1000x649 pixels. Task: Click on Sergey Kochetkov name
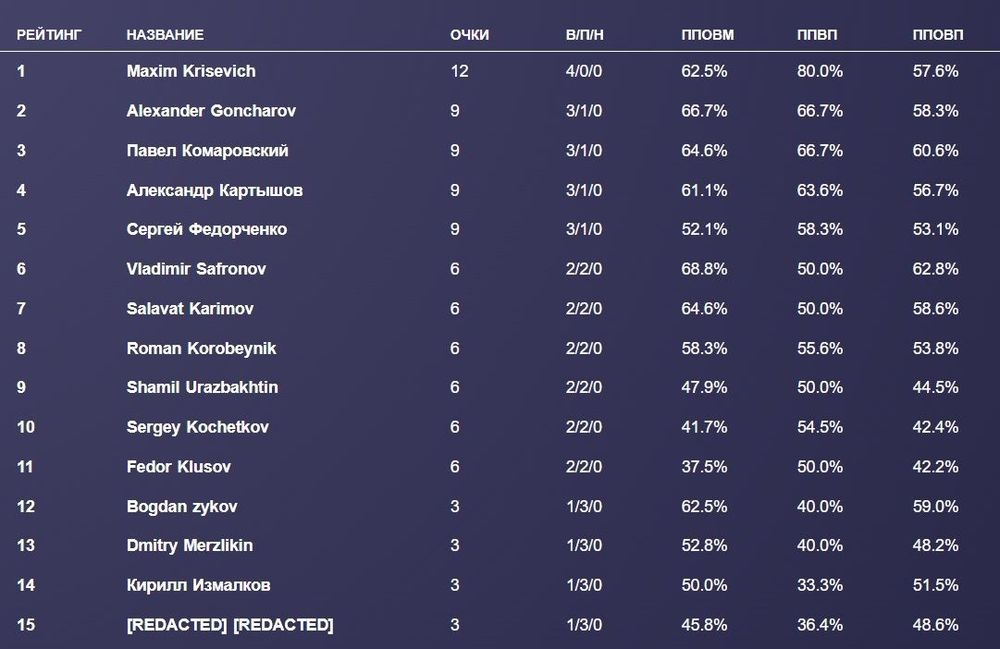(197, 428)
